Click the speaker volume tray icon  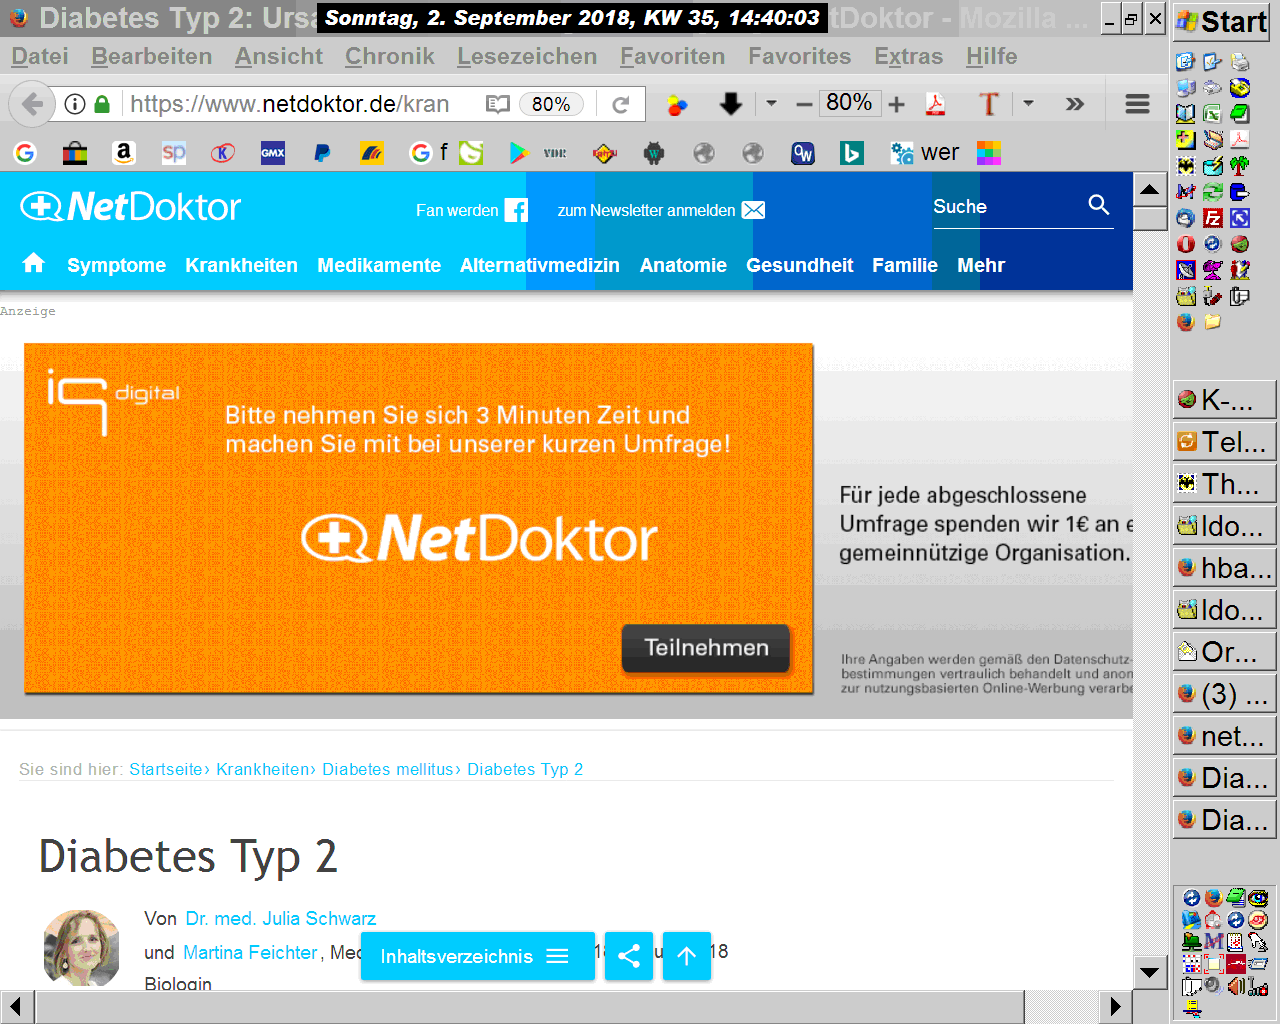(x=1236, y=986)
